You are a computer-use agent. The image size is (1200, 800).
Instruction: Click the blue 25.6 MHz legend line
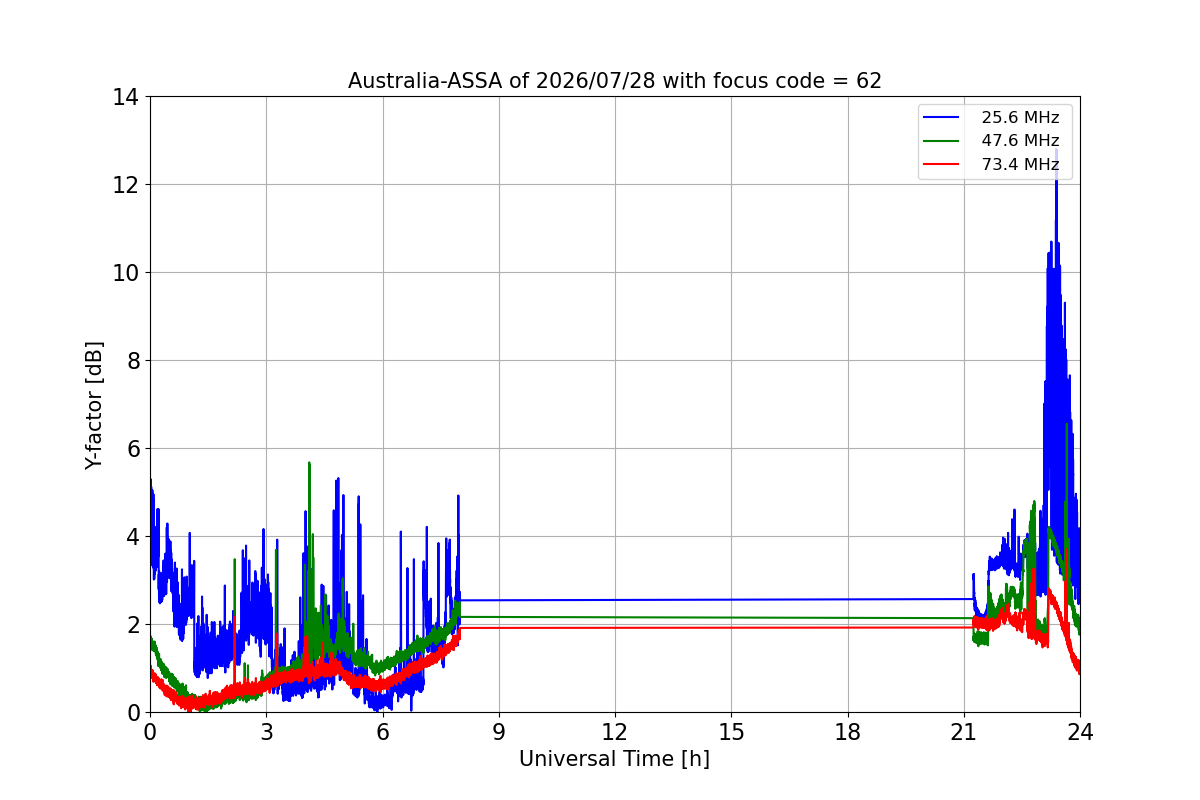coord(943,118)
